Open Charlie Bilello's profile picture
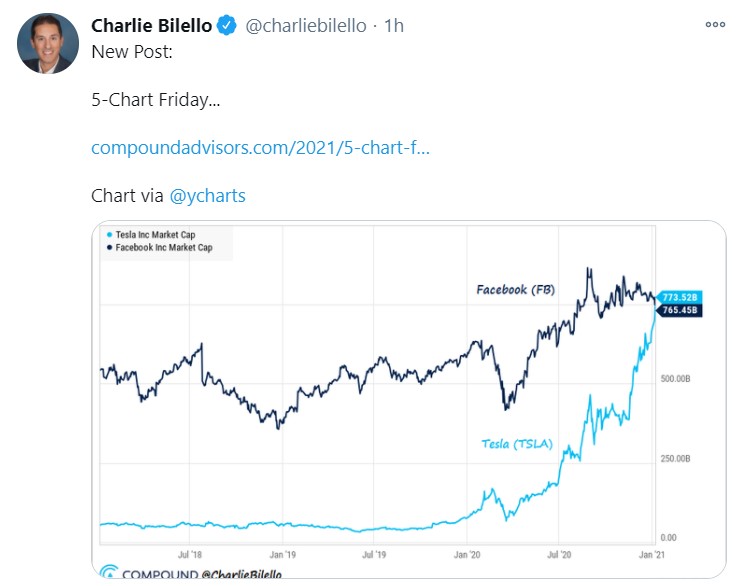The image size is (737, 586). 48,44
